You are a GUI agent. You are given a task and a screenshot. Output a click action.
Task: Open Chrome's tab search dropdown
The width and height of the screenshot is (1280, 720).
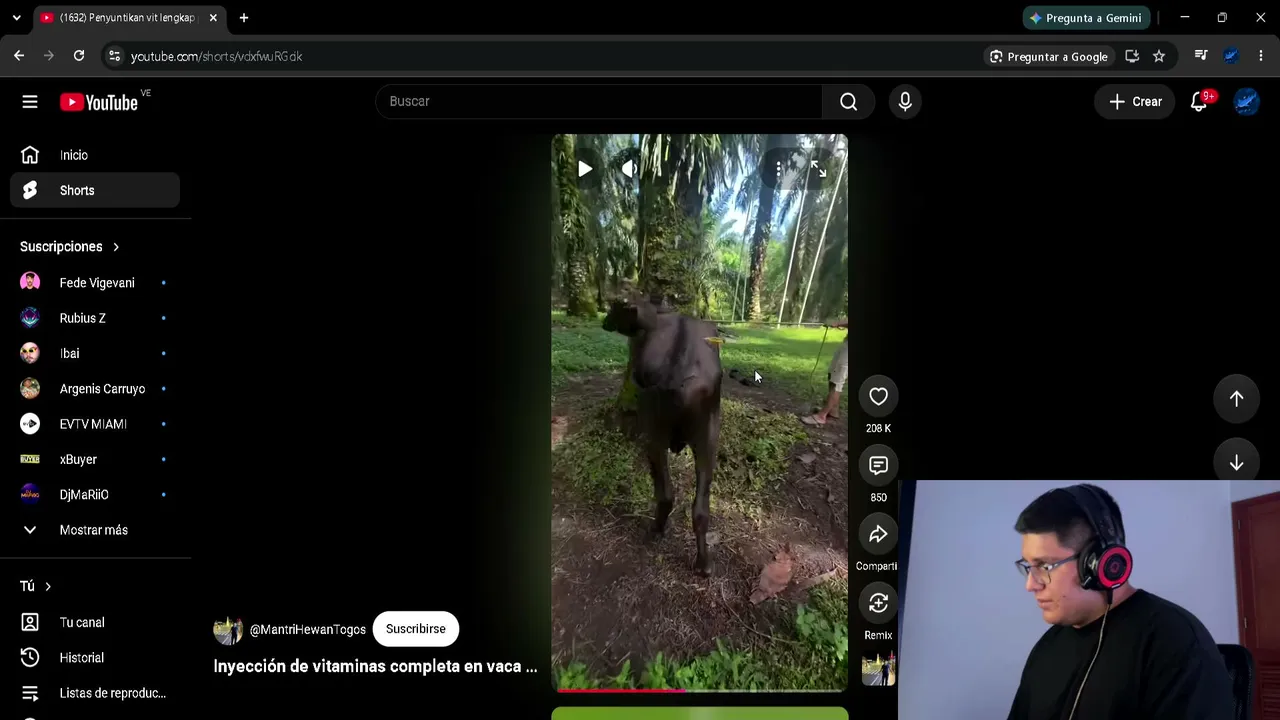[x=16, y=18]
